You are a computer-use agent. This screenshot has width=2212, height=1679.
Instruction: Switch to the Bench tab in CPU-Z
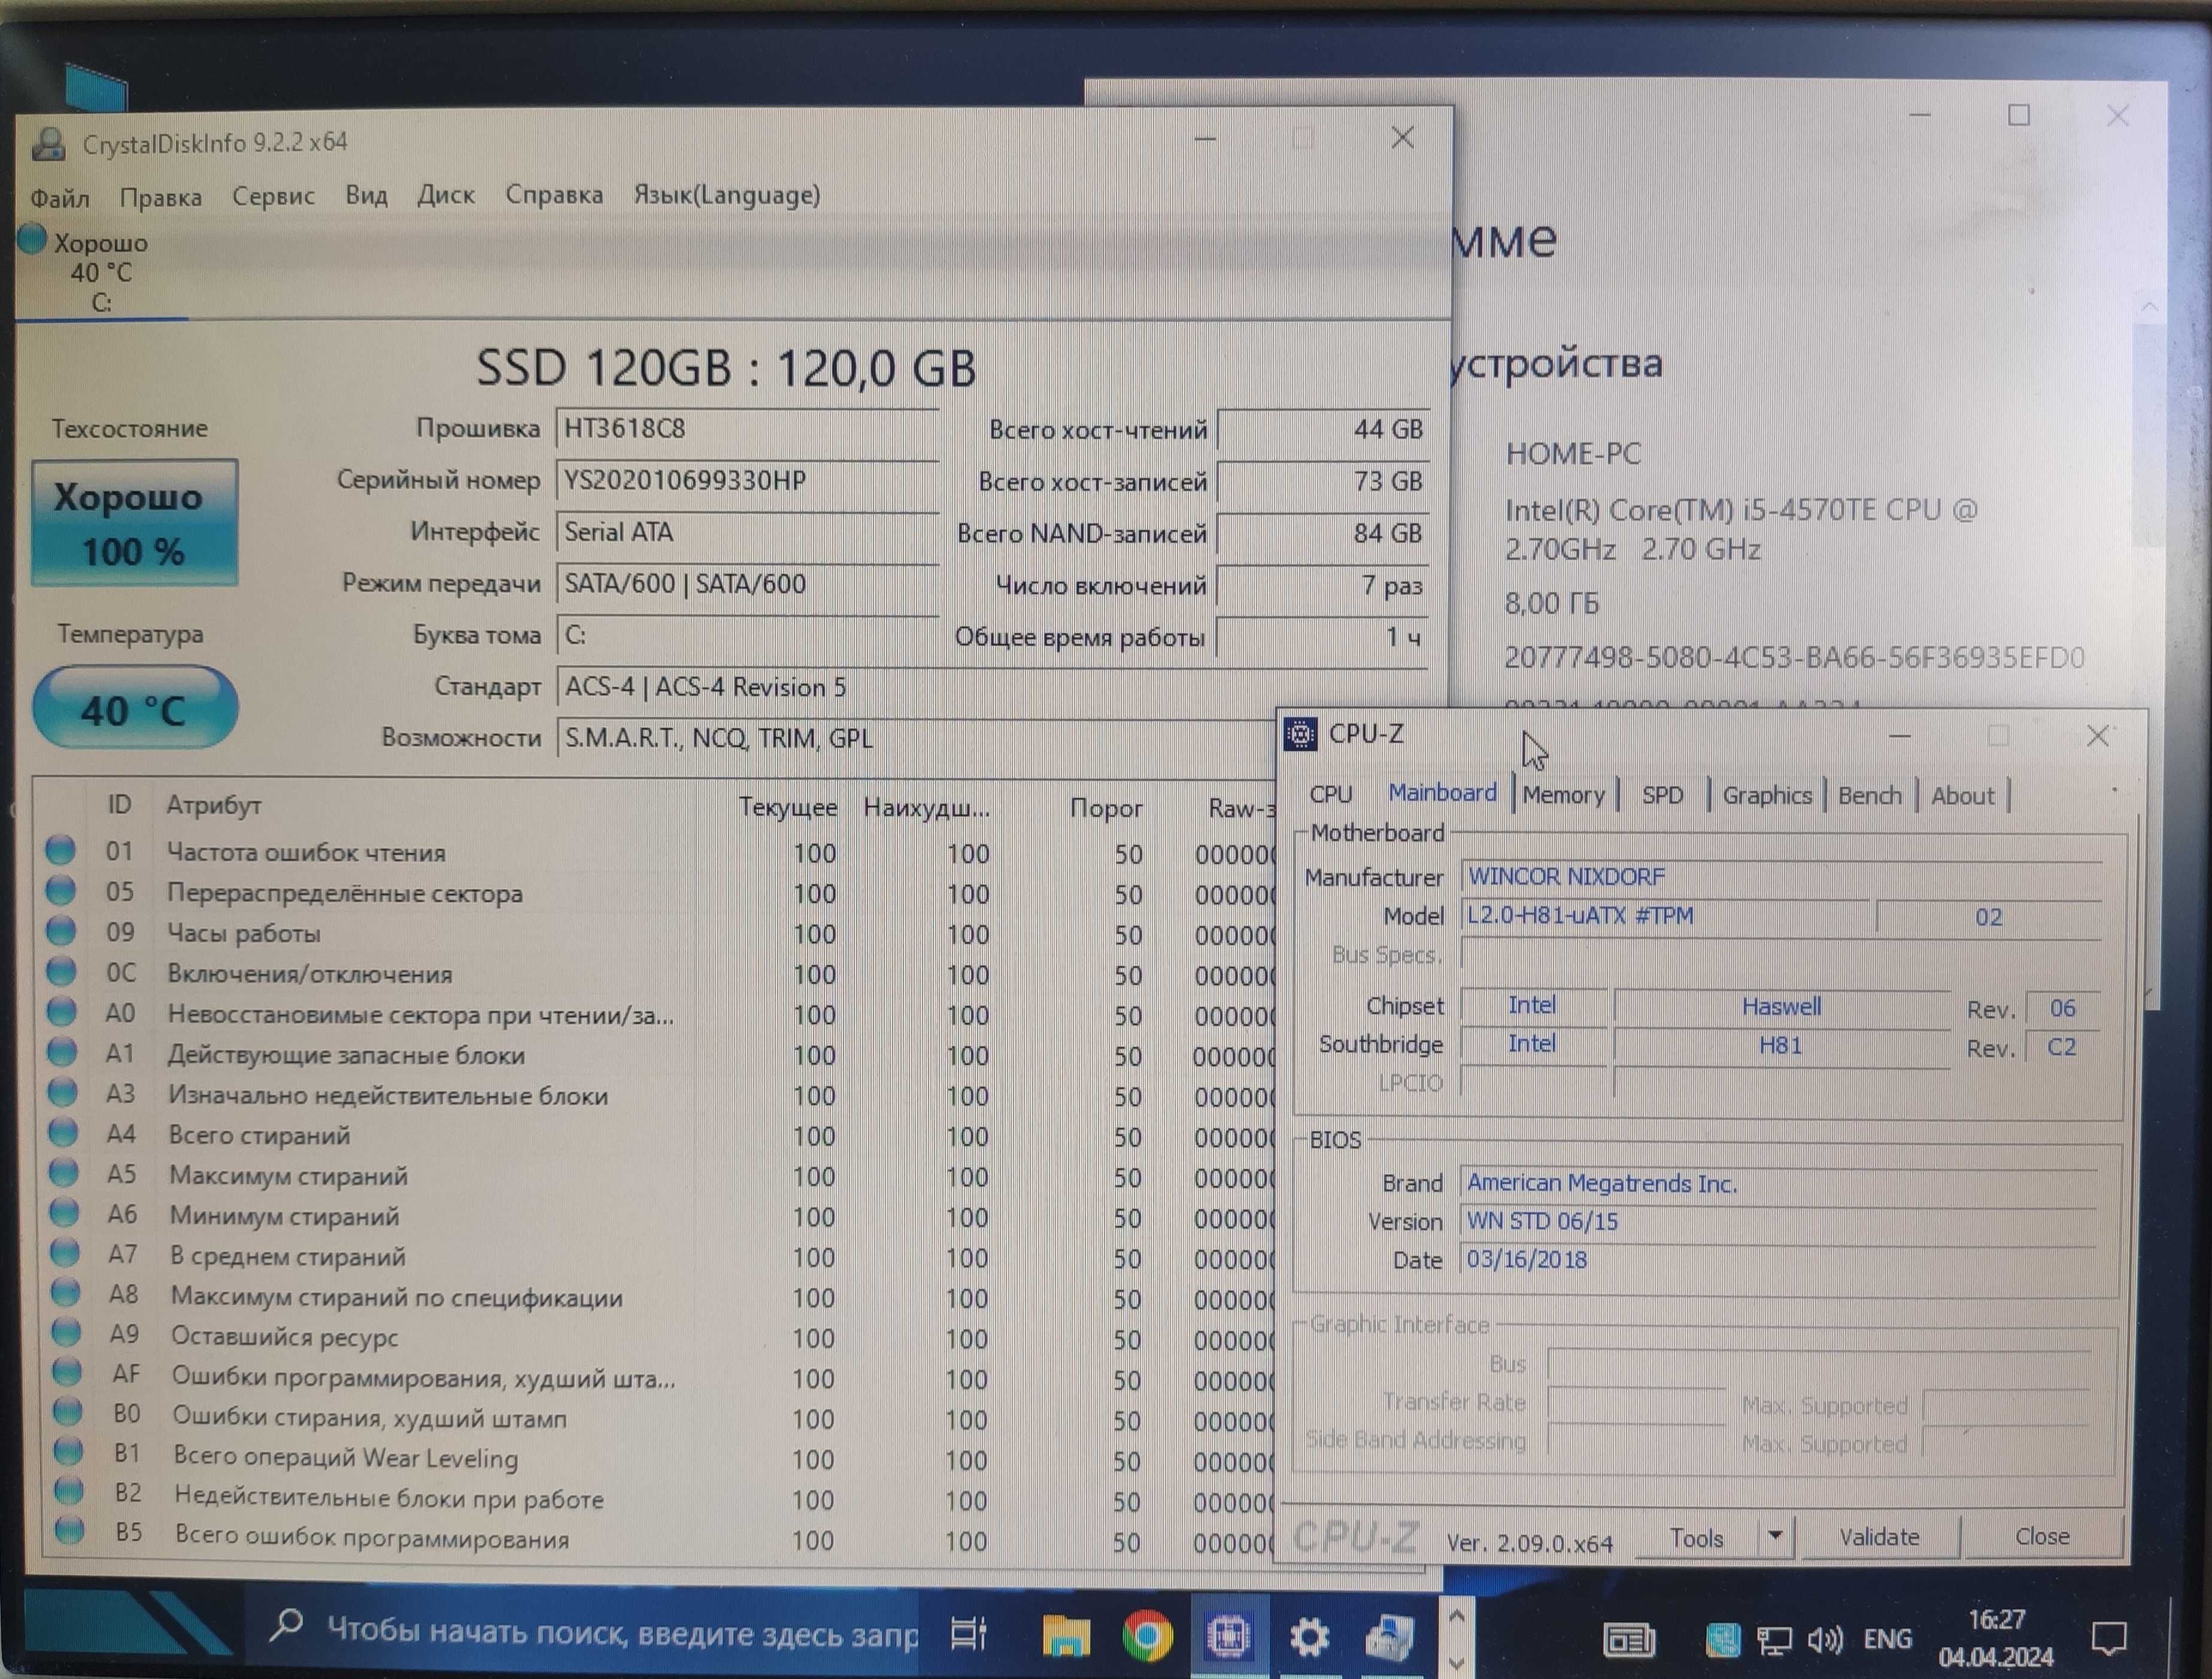pos(1869,795)
